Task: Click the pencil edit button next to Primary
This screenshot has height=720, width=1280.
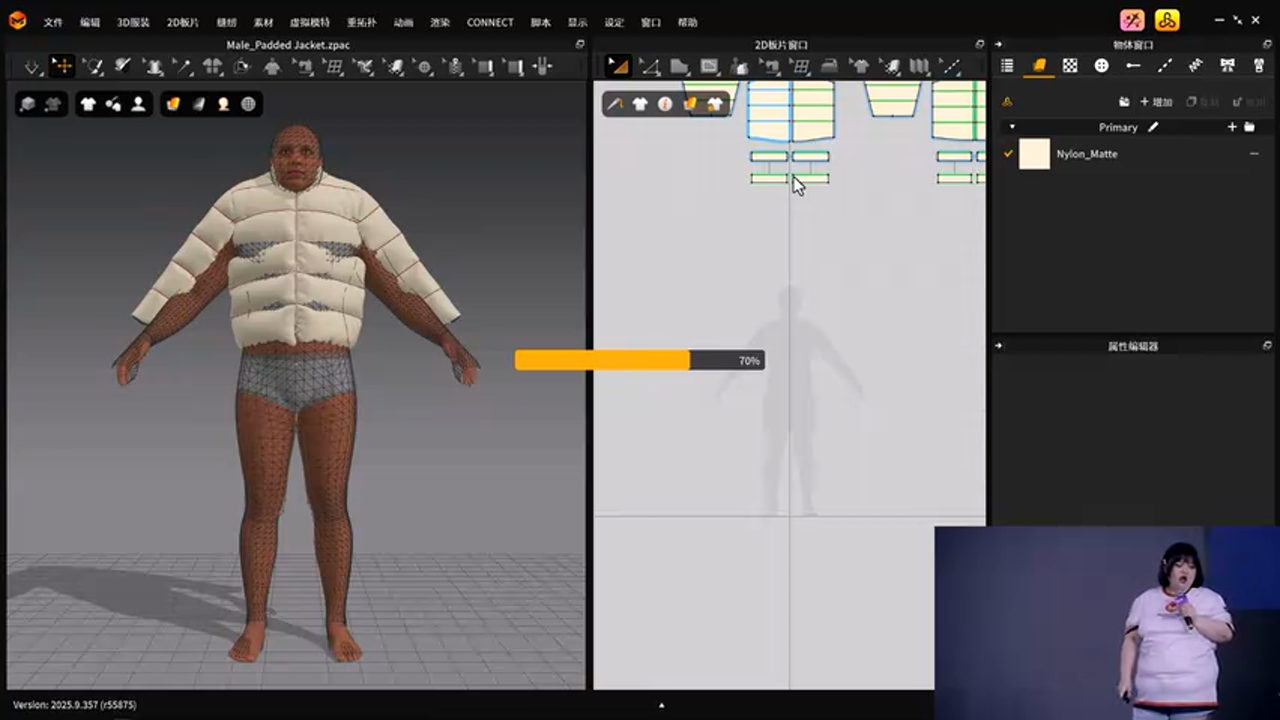Action: (1153, 127)
